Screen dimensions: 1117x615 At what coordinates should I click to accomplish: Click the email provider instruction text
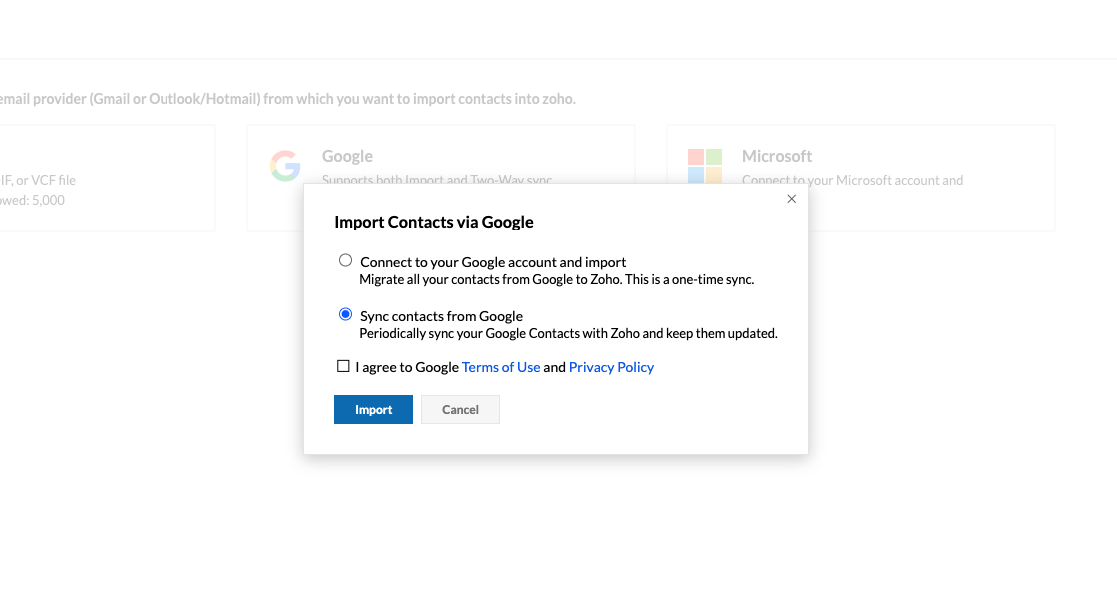[x=288, y=99]
